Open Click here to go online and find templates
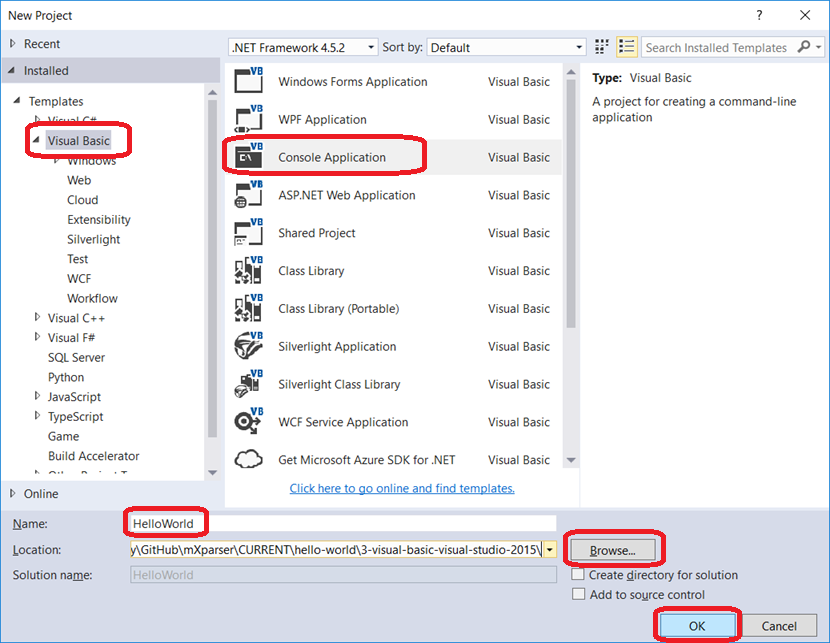Viewport: 830px width, 643px height. point(401,488)
